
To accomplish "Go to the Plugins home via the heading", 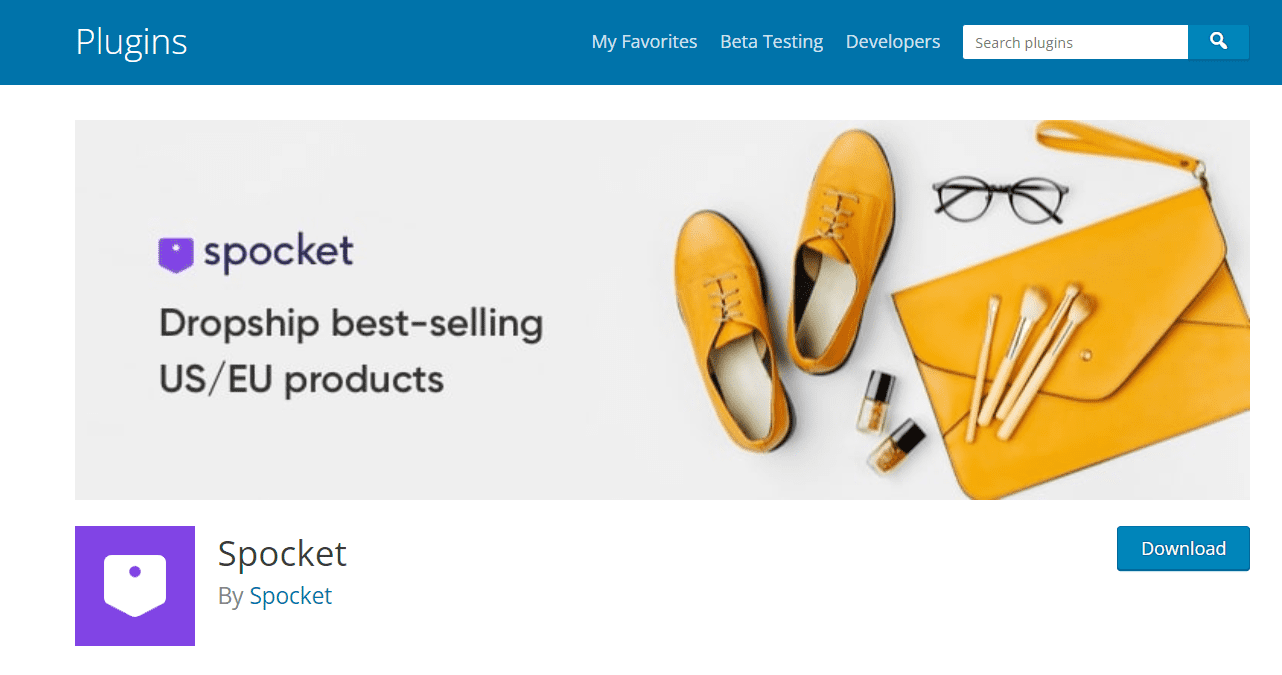I will coord(131,41).
